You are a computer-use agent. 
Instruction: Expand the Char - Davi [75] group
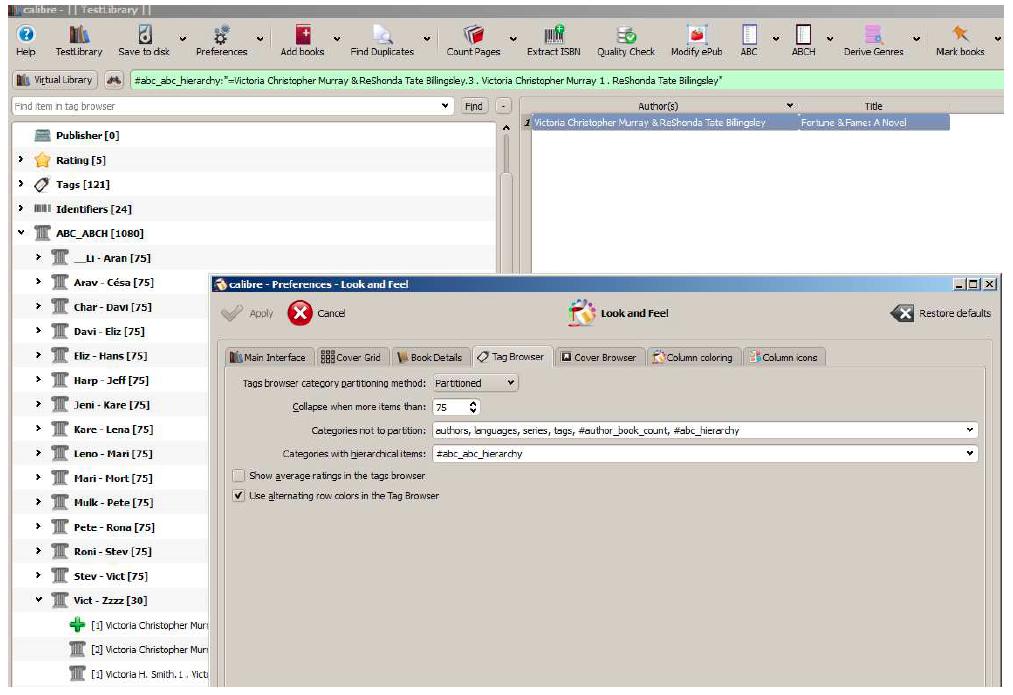pos(38,306)
